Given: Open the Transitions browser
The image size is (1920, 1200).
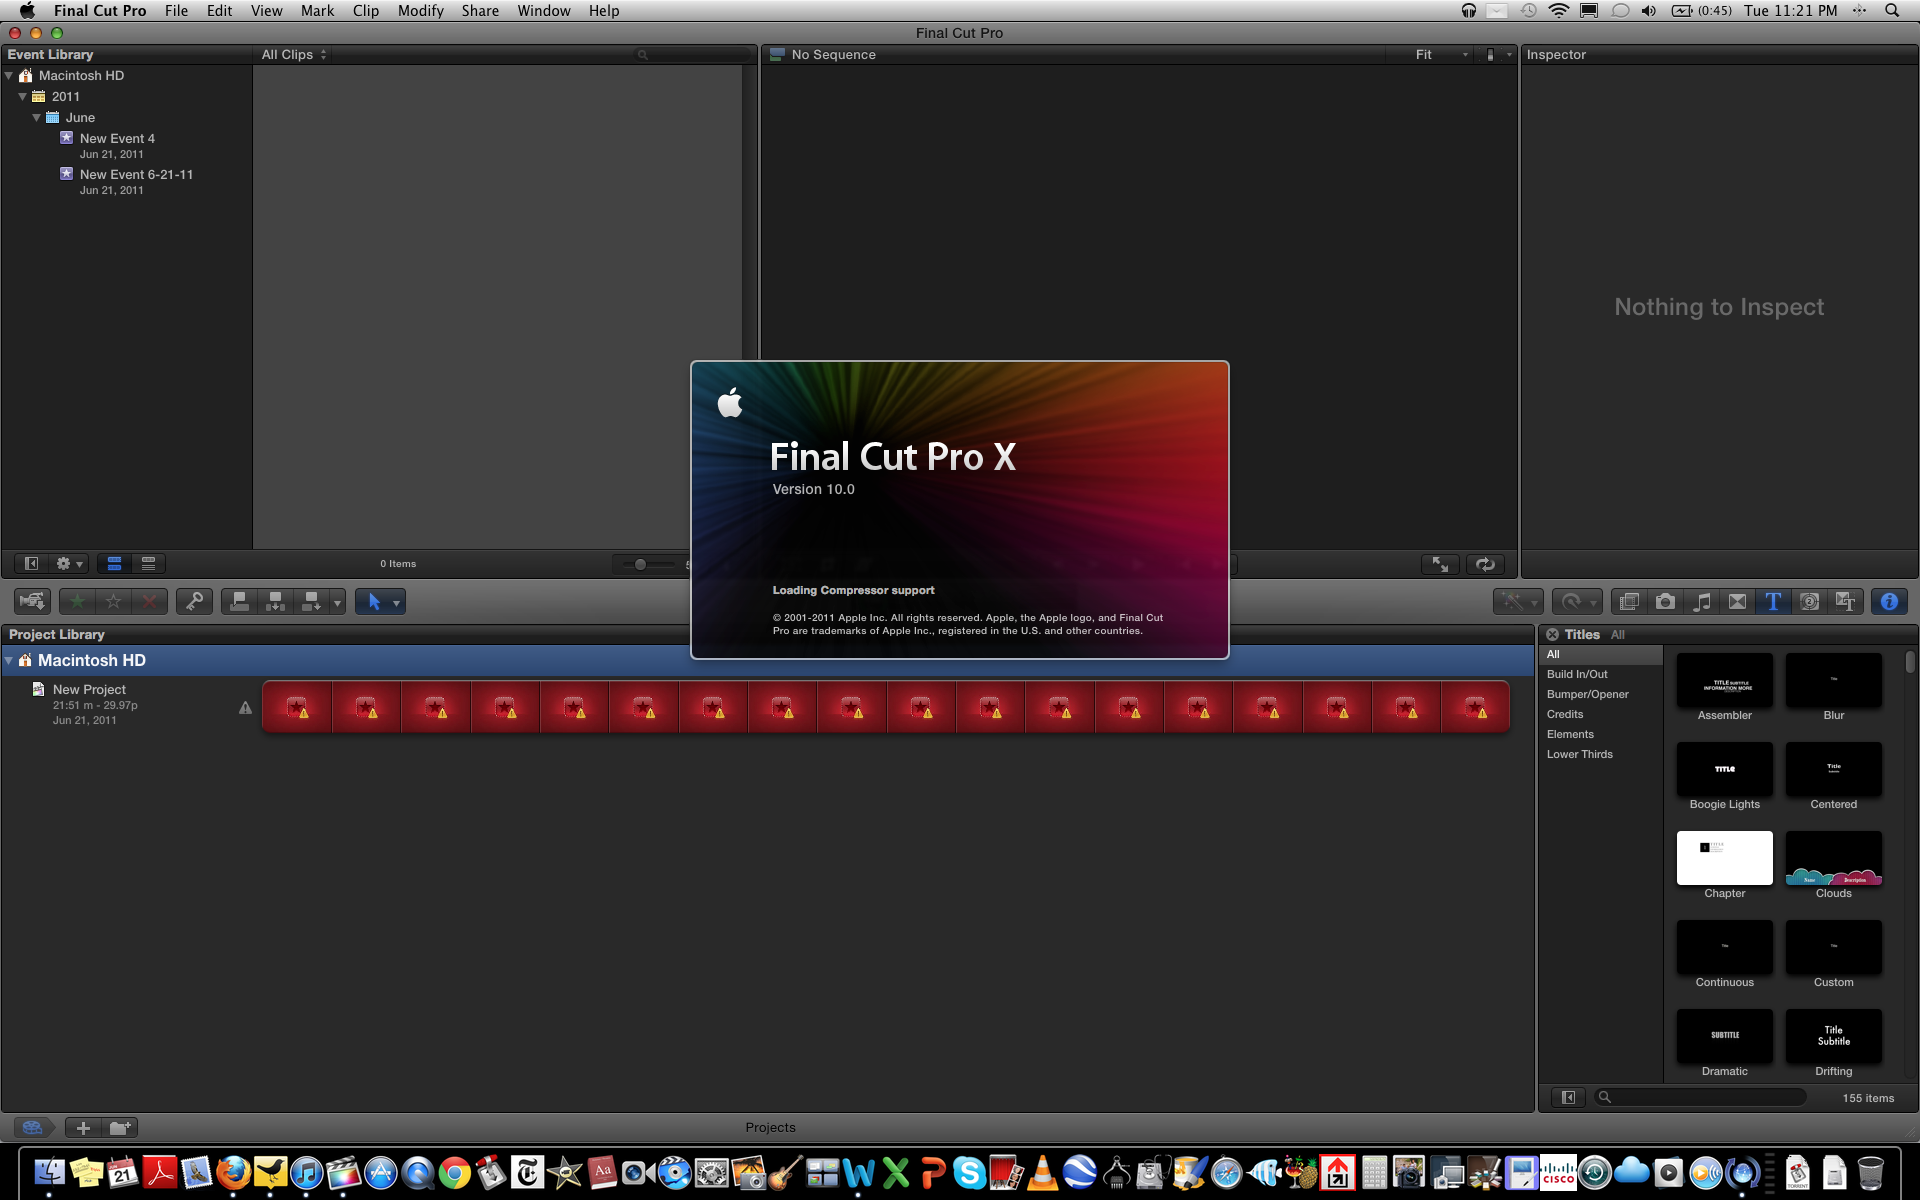Looking at the screenshot, I should (1737, 601).
